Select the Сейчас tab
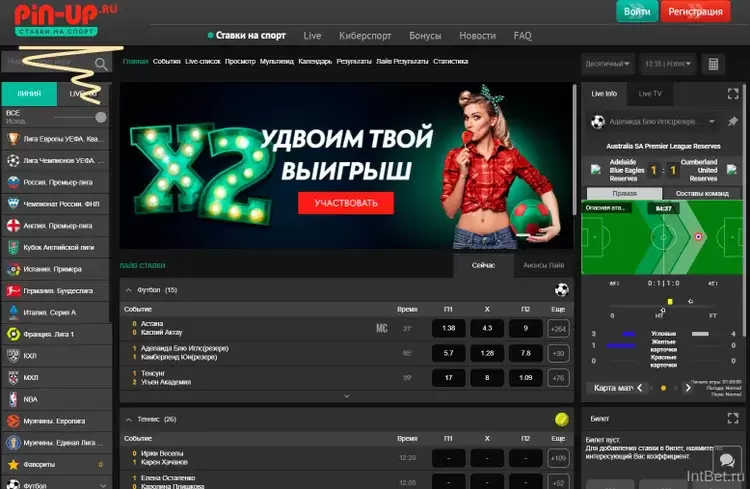The height and width of the screenshot is (489, 750). coord(483,265)
